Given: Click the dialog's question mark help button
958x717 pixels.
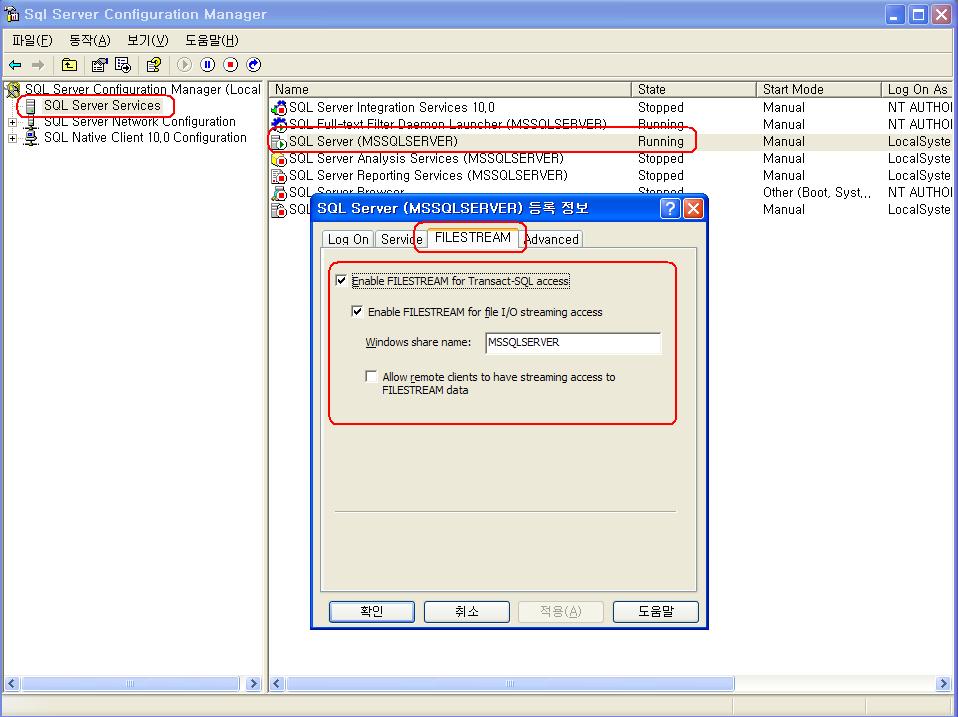Looking at the screenshot, I should click(670, 209).
